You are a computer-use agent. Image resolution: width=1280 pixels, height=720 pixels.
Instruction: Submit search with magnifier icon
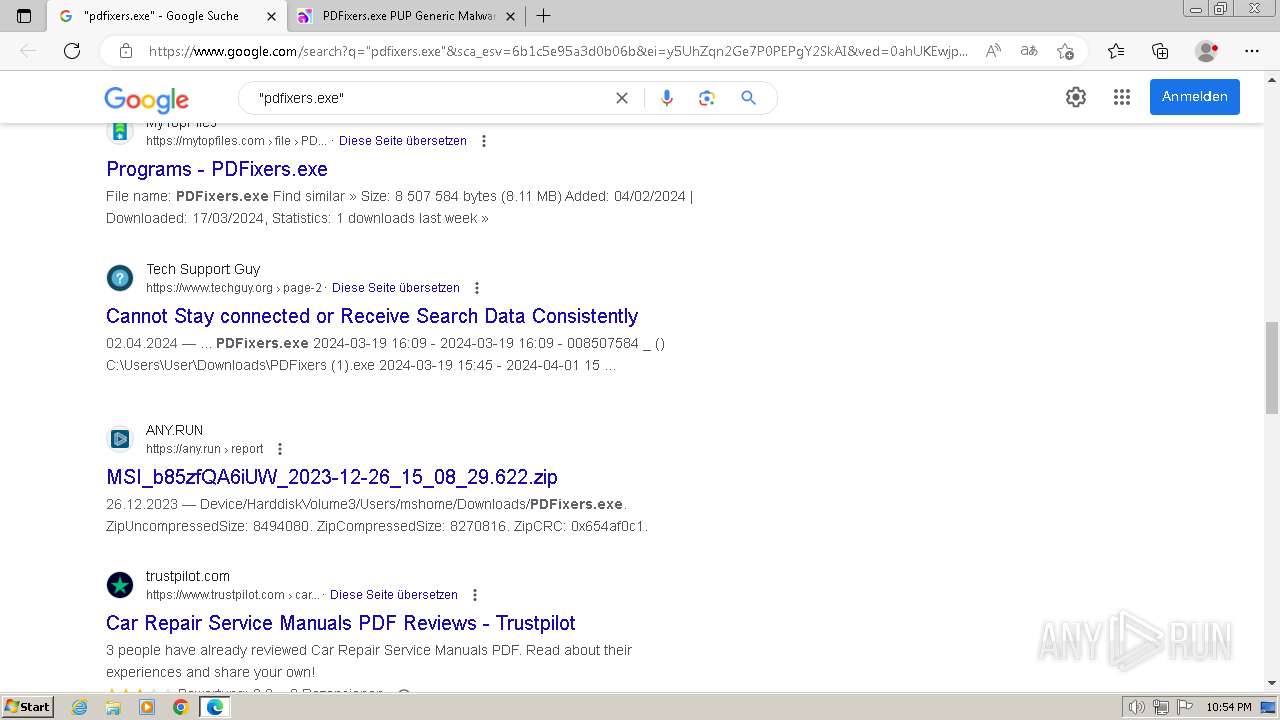[748, 98]
